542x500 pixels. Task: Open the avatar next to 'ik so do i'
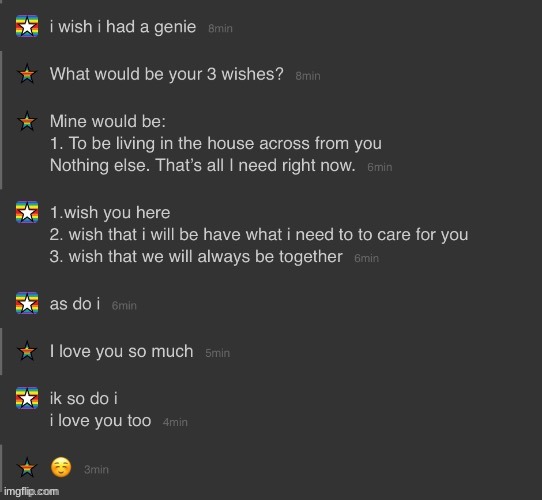(27, 398)
